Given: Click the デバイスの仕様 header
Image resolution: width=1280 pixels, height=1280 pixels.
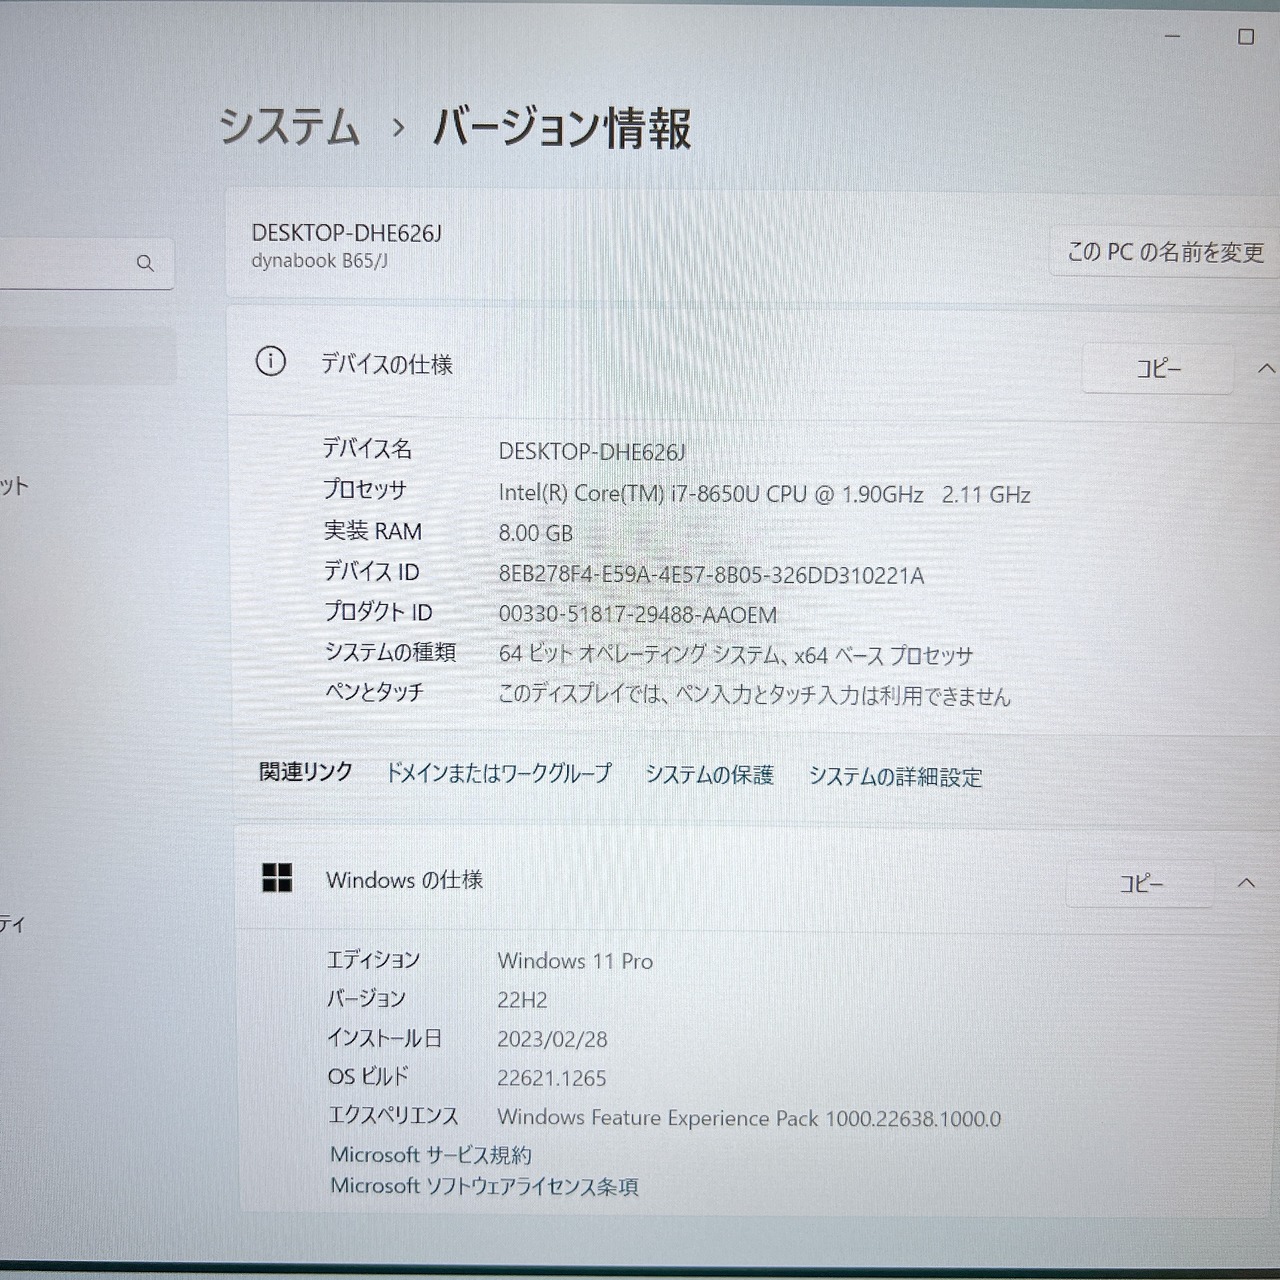Looking at the screenshot, I should (386, 364).
